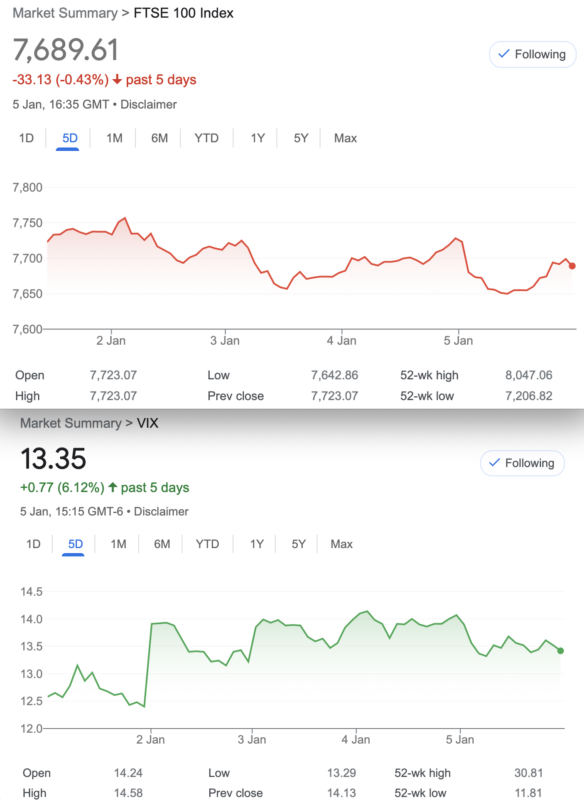The image size is (584, 800).
Task: Select Max range on FTSE chart
Action: pyautogui.click(x=345, y=138)
